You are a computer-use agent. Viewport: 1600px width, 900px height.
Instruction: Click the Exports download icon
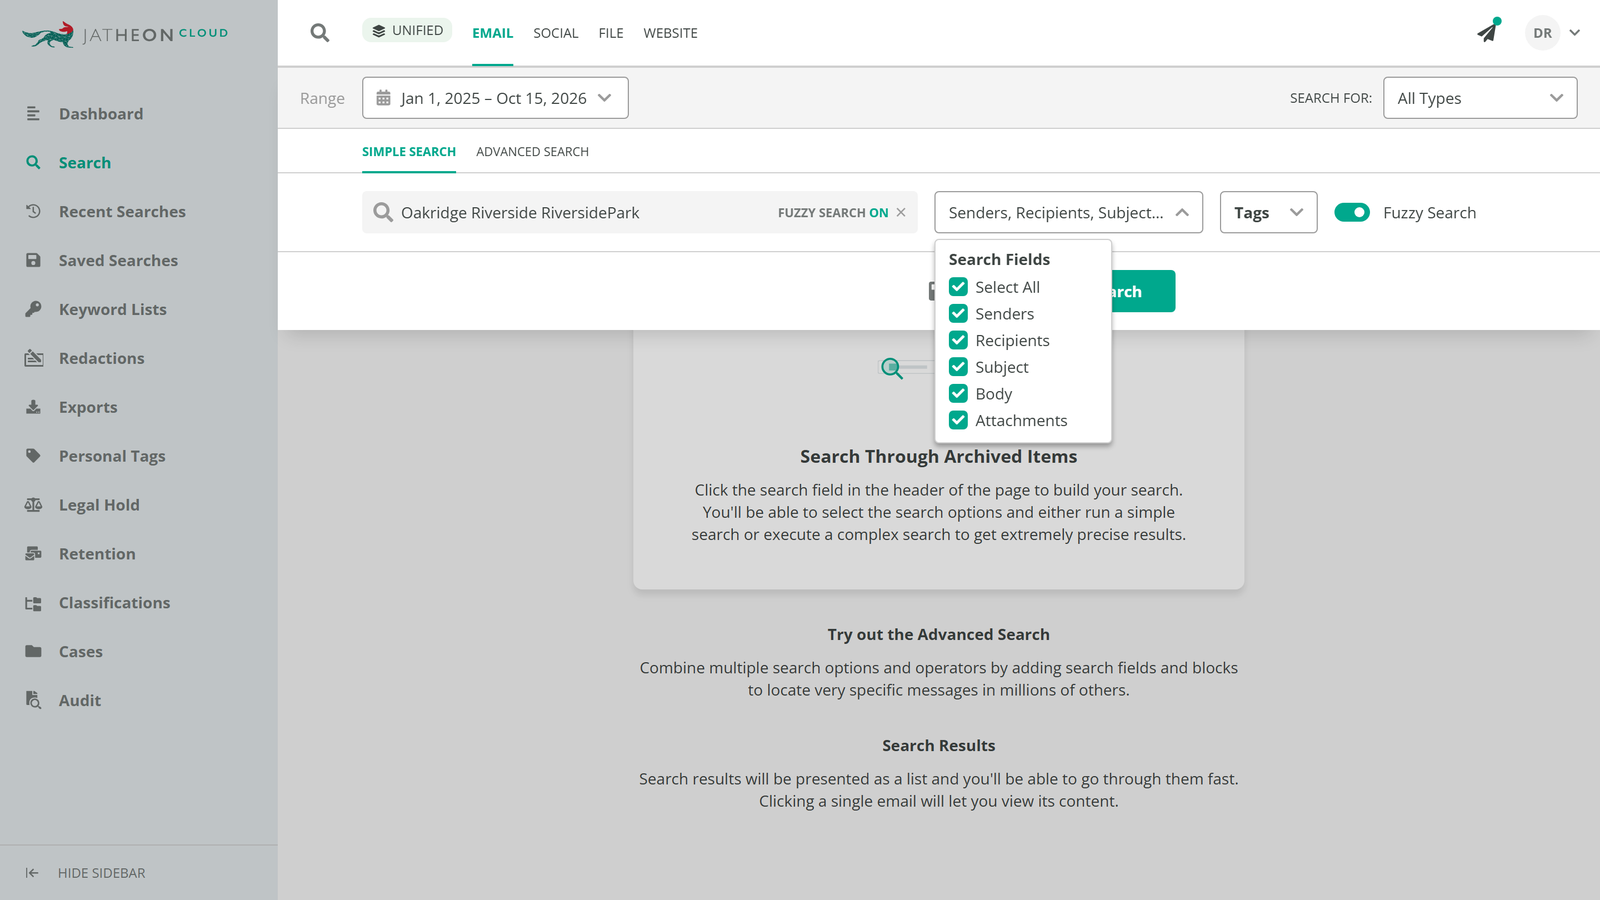pos(33,407)
